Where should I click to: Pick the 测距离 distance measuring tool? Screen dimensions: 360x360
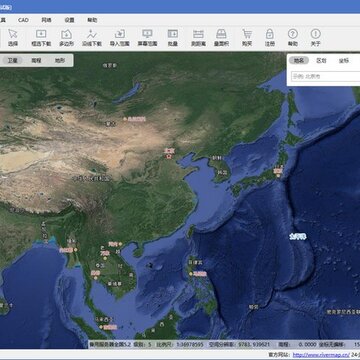[198, 38]
